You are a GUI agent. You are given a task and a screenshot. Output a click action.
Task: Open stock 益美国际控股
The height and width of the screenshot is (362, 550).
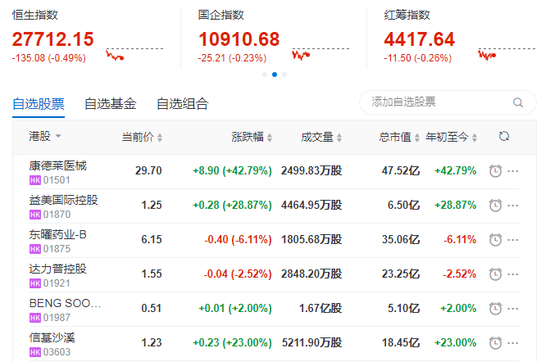(63, 200)
